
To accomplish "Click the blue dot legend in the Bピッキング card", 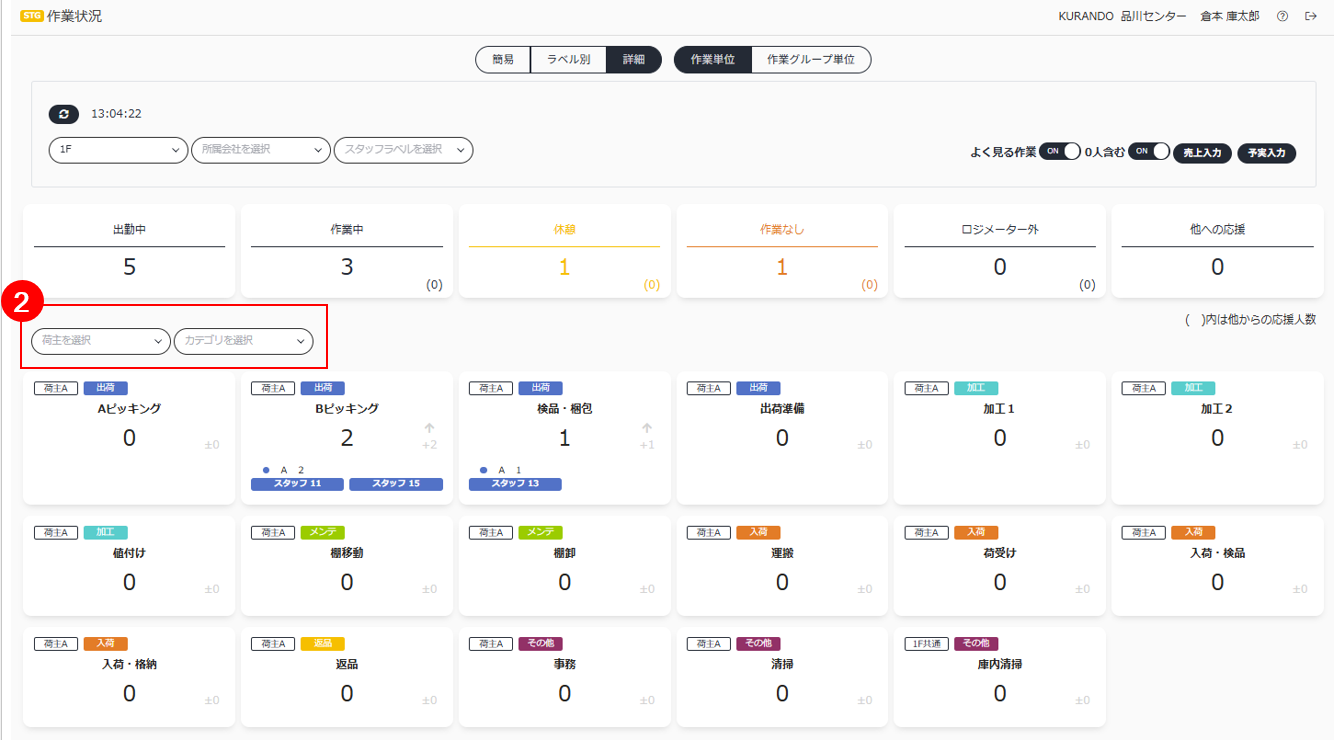I will (266, 469).
